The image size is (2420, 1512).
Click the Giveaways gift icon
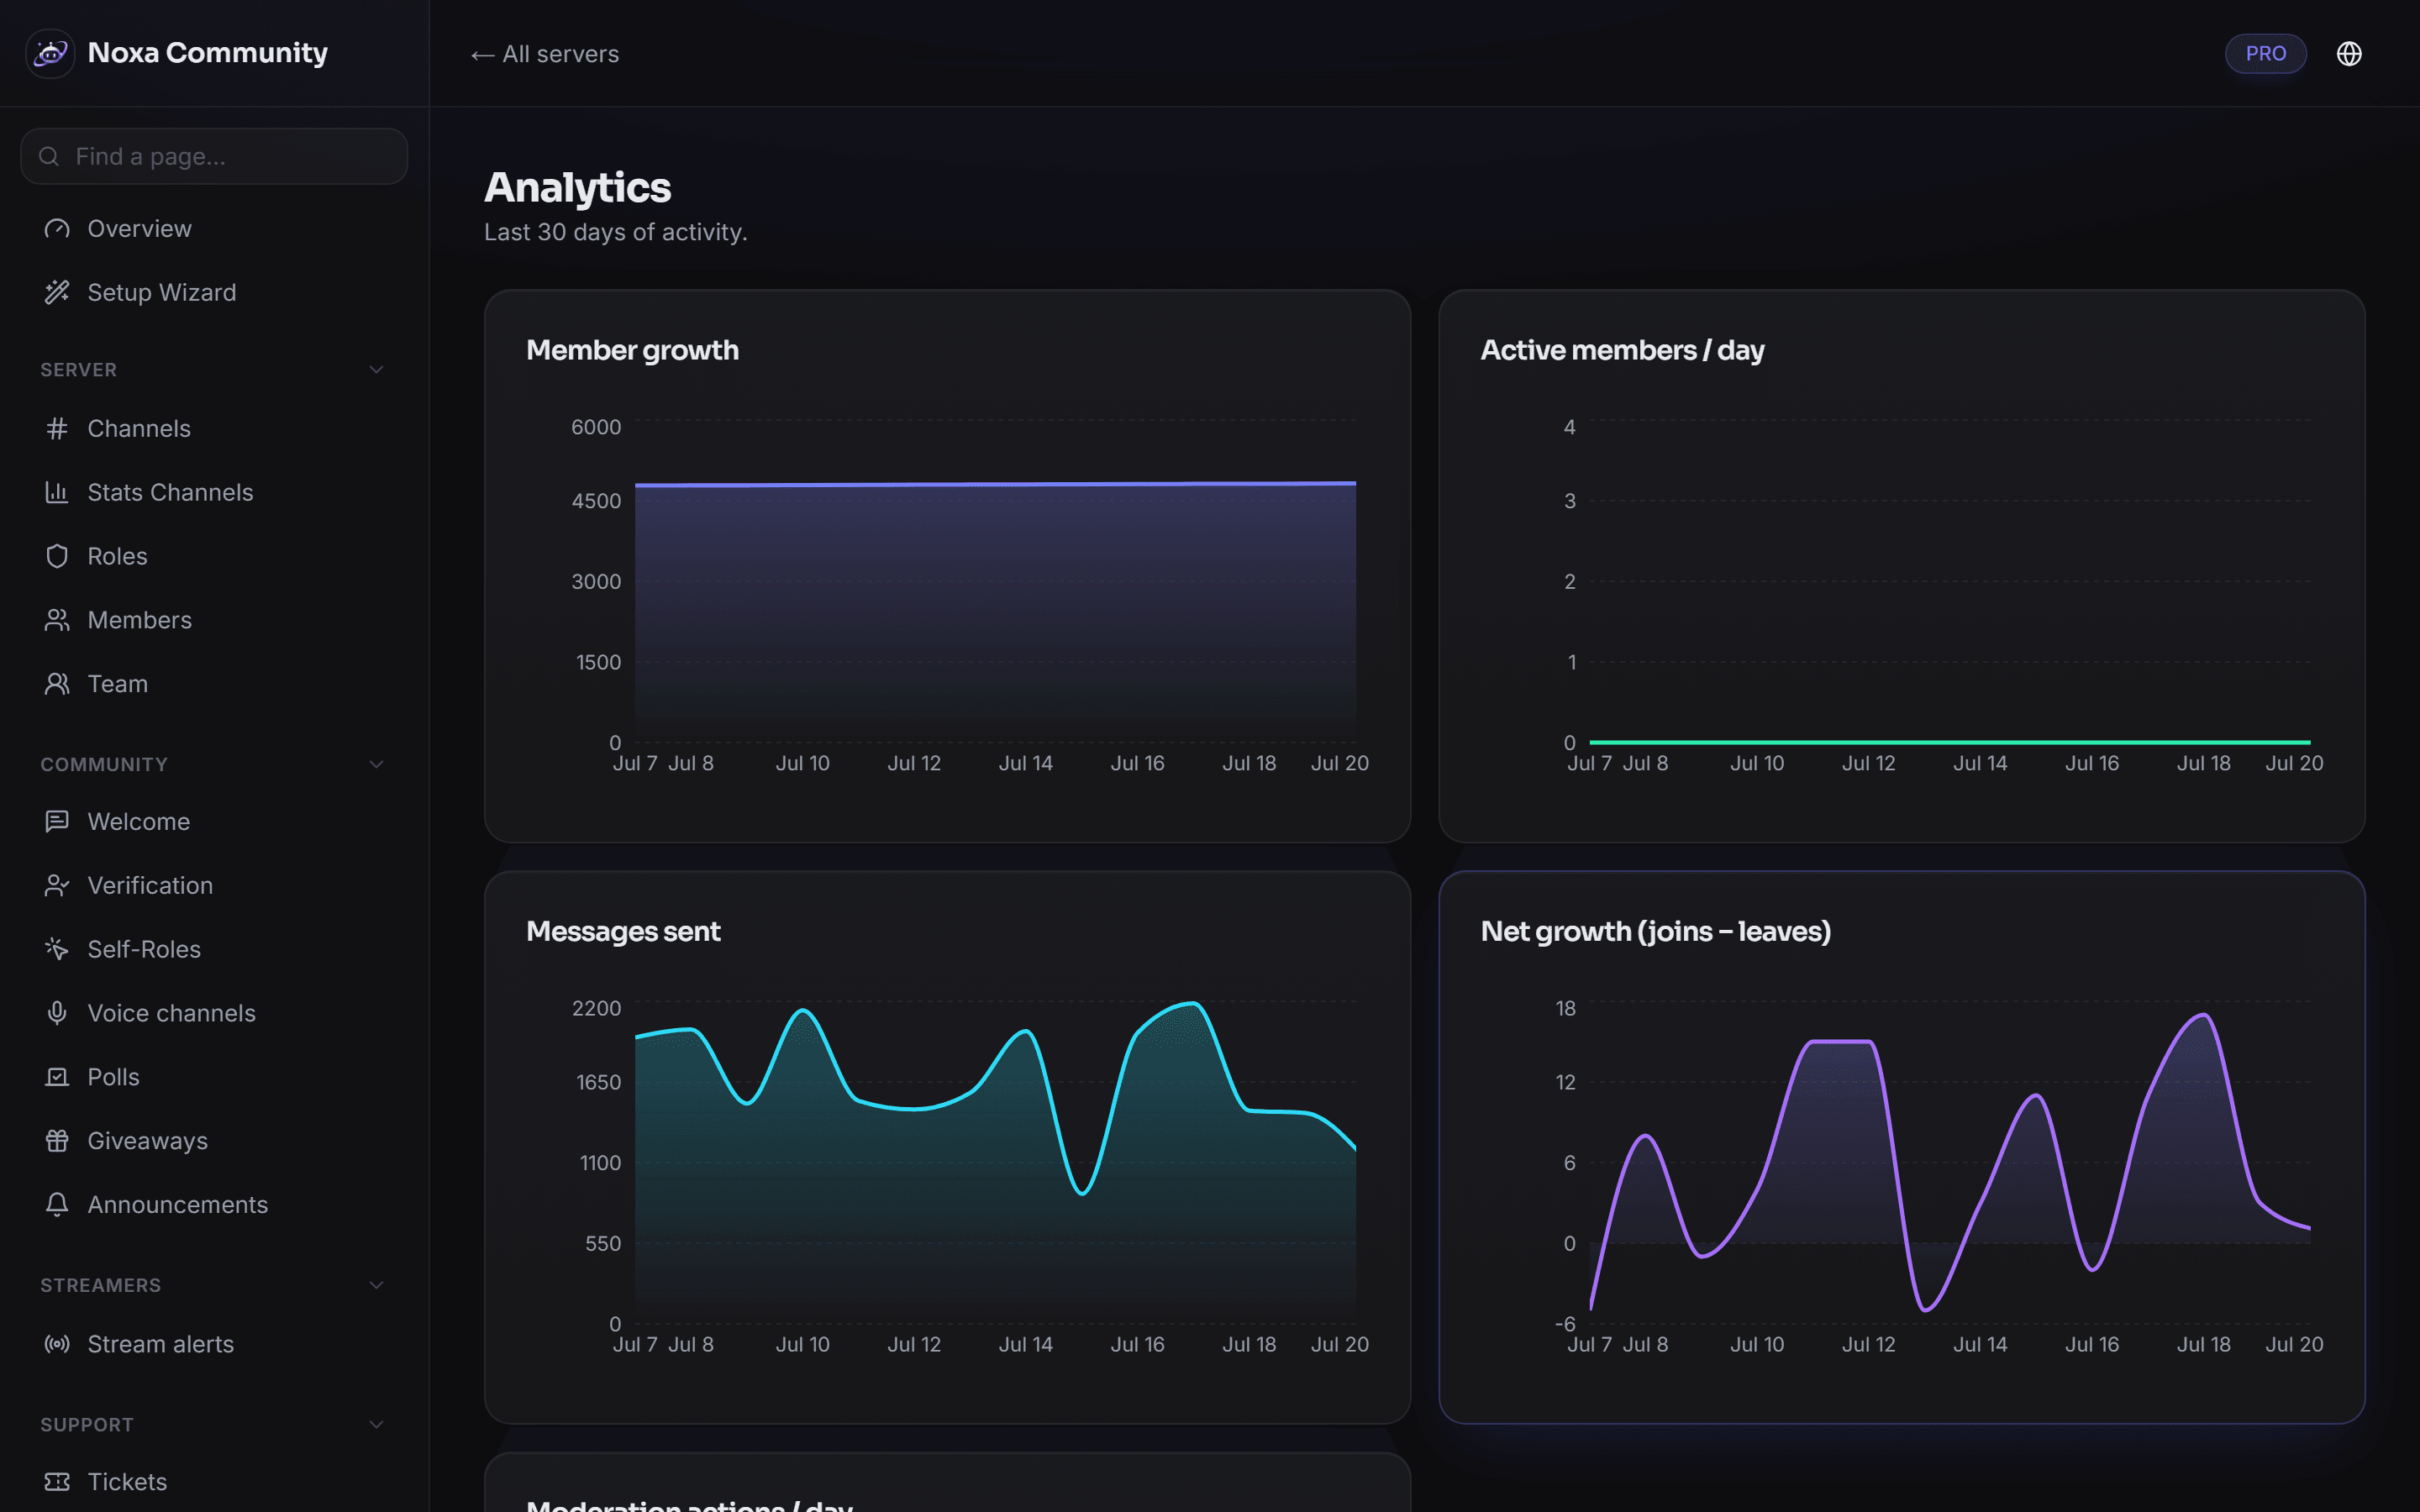[57, 1142]
